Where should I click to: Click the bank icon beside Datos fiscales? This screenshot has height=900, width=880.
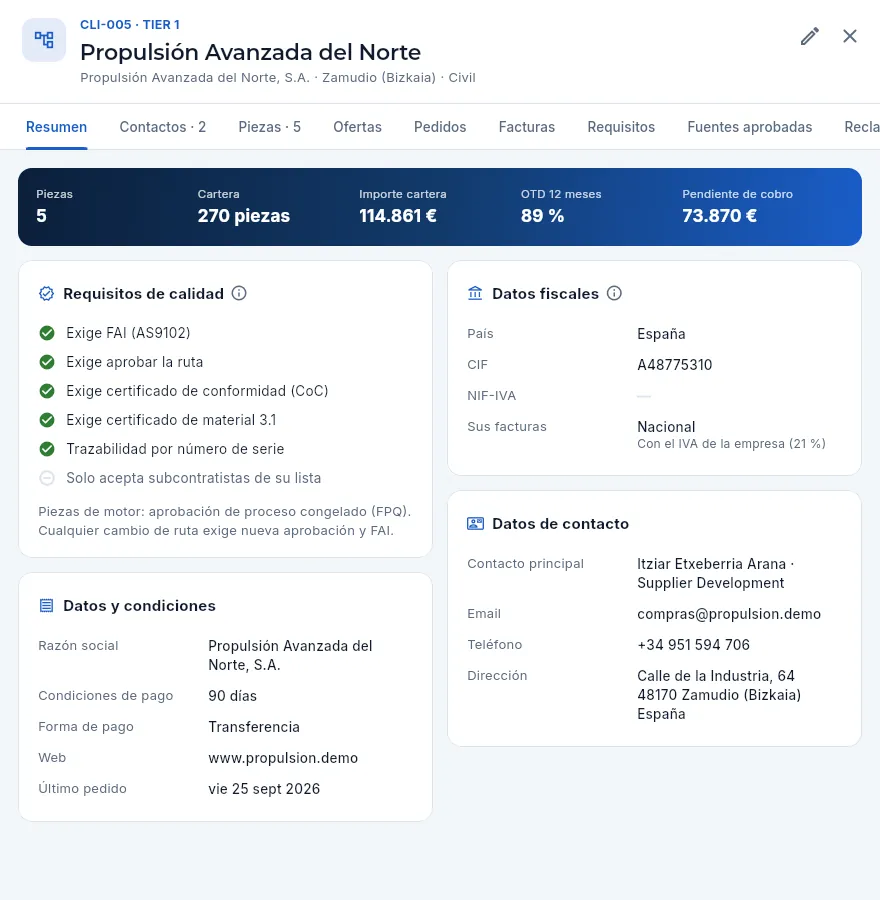tap(475, 293)
